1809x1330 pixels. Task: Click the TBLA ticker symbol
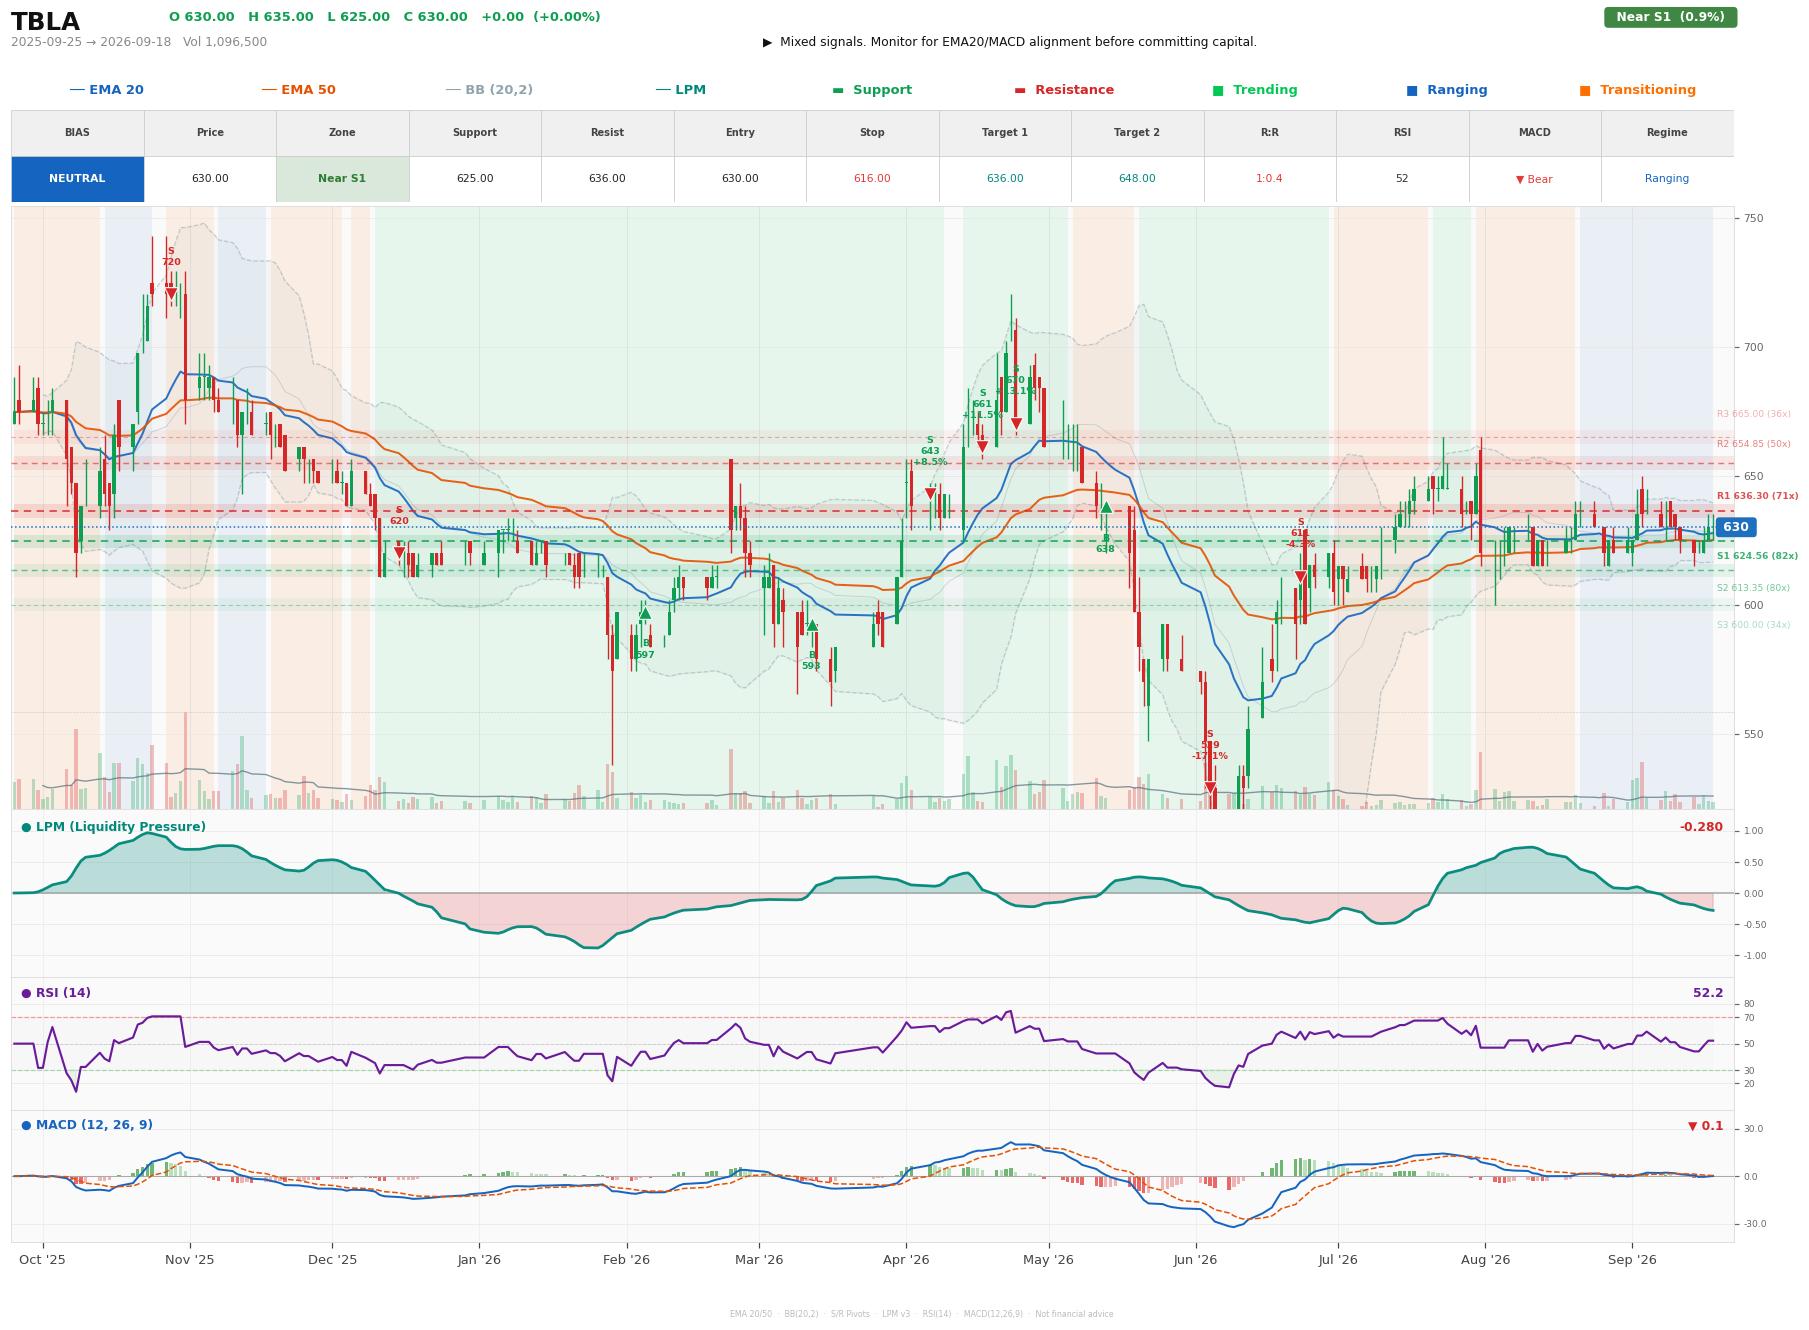pos(45,22)
